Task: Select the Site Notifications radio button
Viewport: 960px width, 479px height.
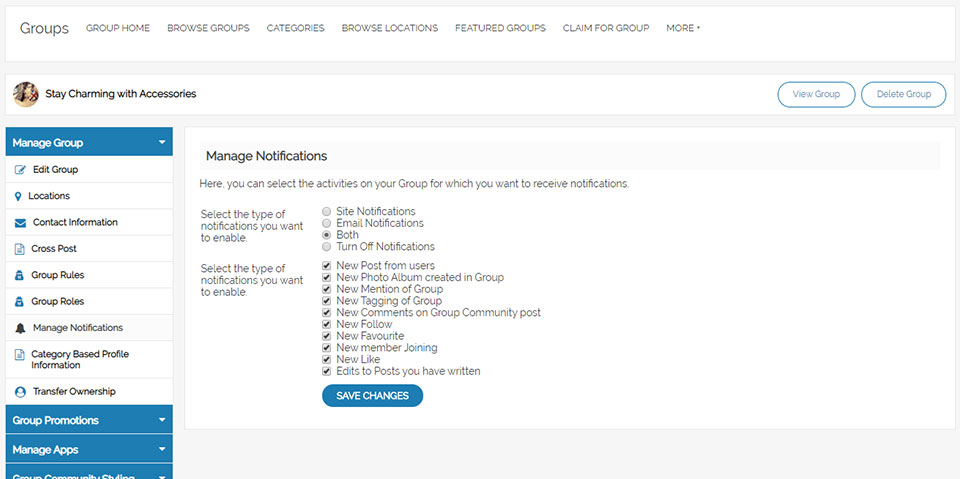Action: (327, 212)
